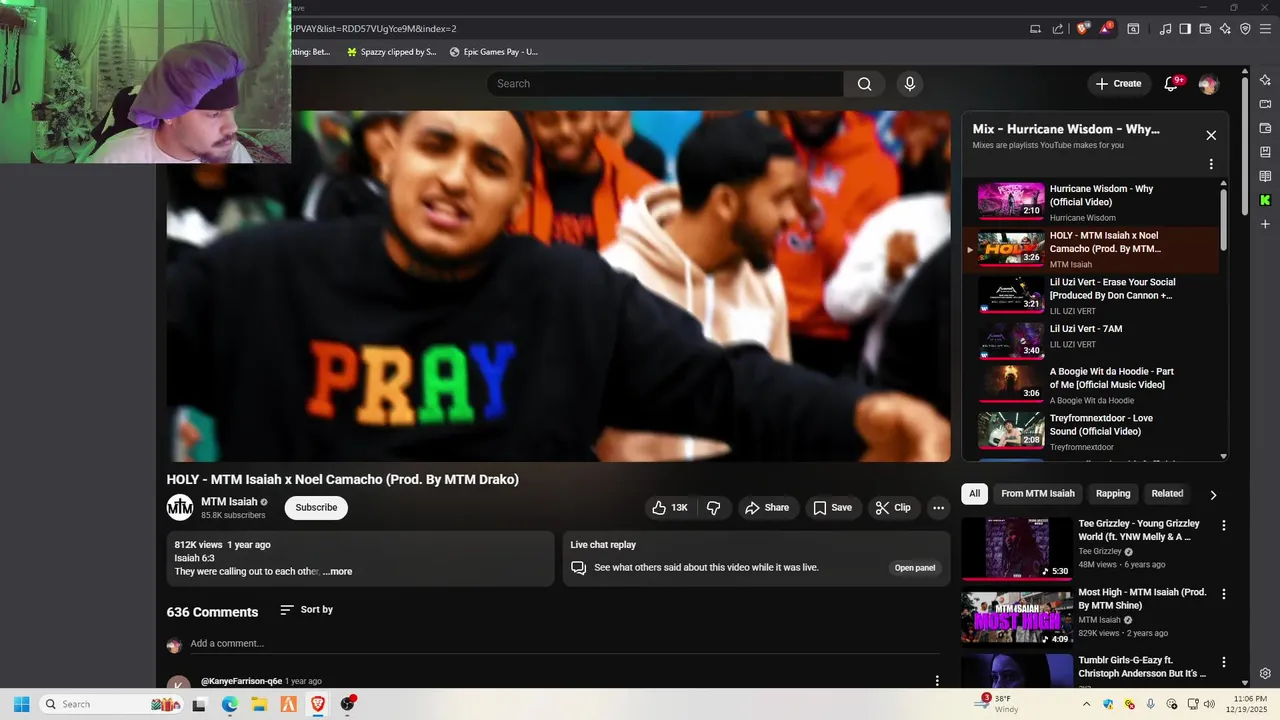This screenshot has width=1280, height=720.
Task: Open Tee Grizzley Young Grizzley World thumbnail
Action: 1017,548
